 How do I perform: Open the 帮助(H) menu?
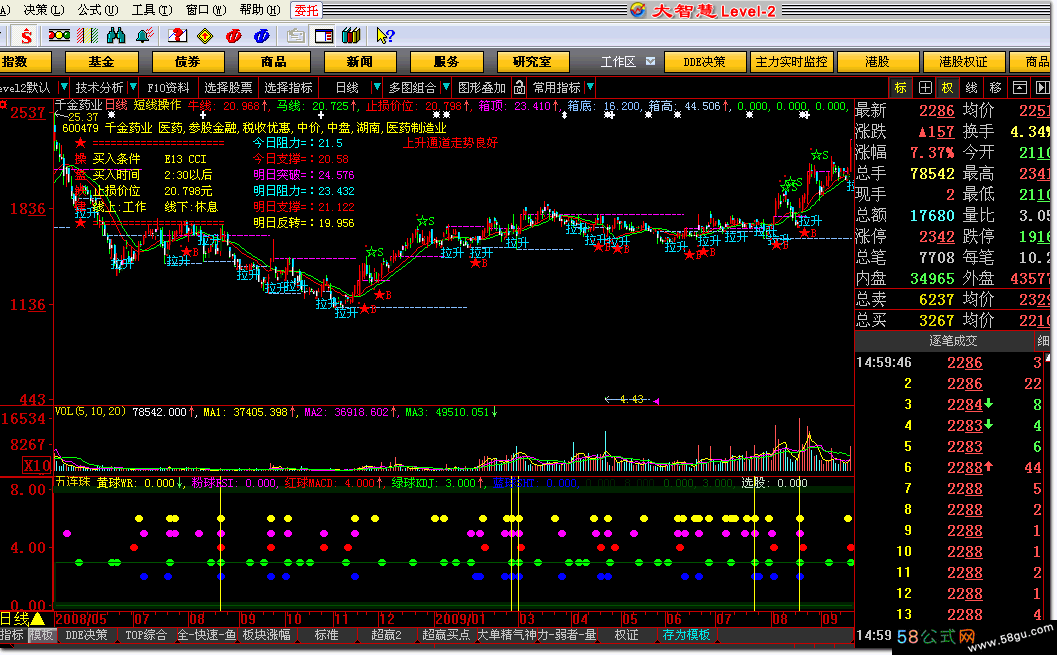pyautogui.click(x=260, y=10)
